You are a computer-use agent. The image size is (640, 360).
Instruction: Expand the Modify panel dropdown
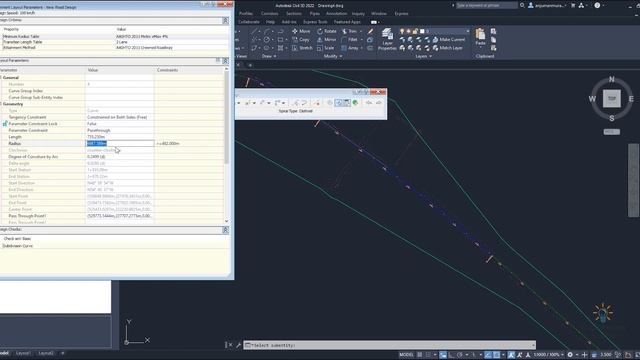pos(333,56)
